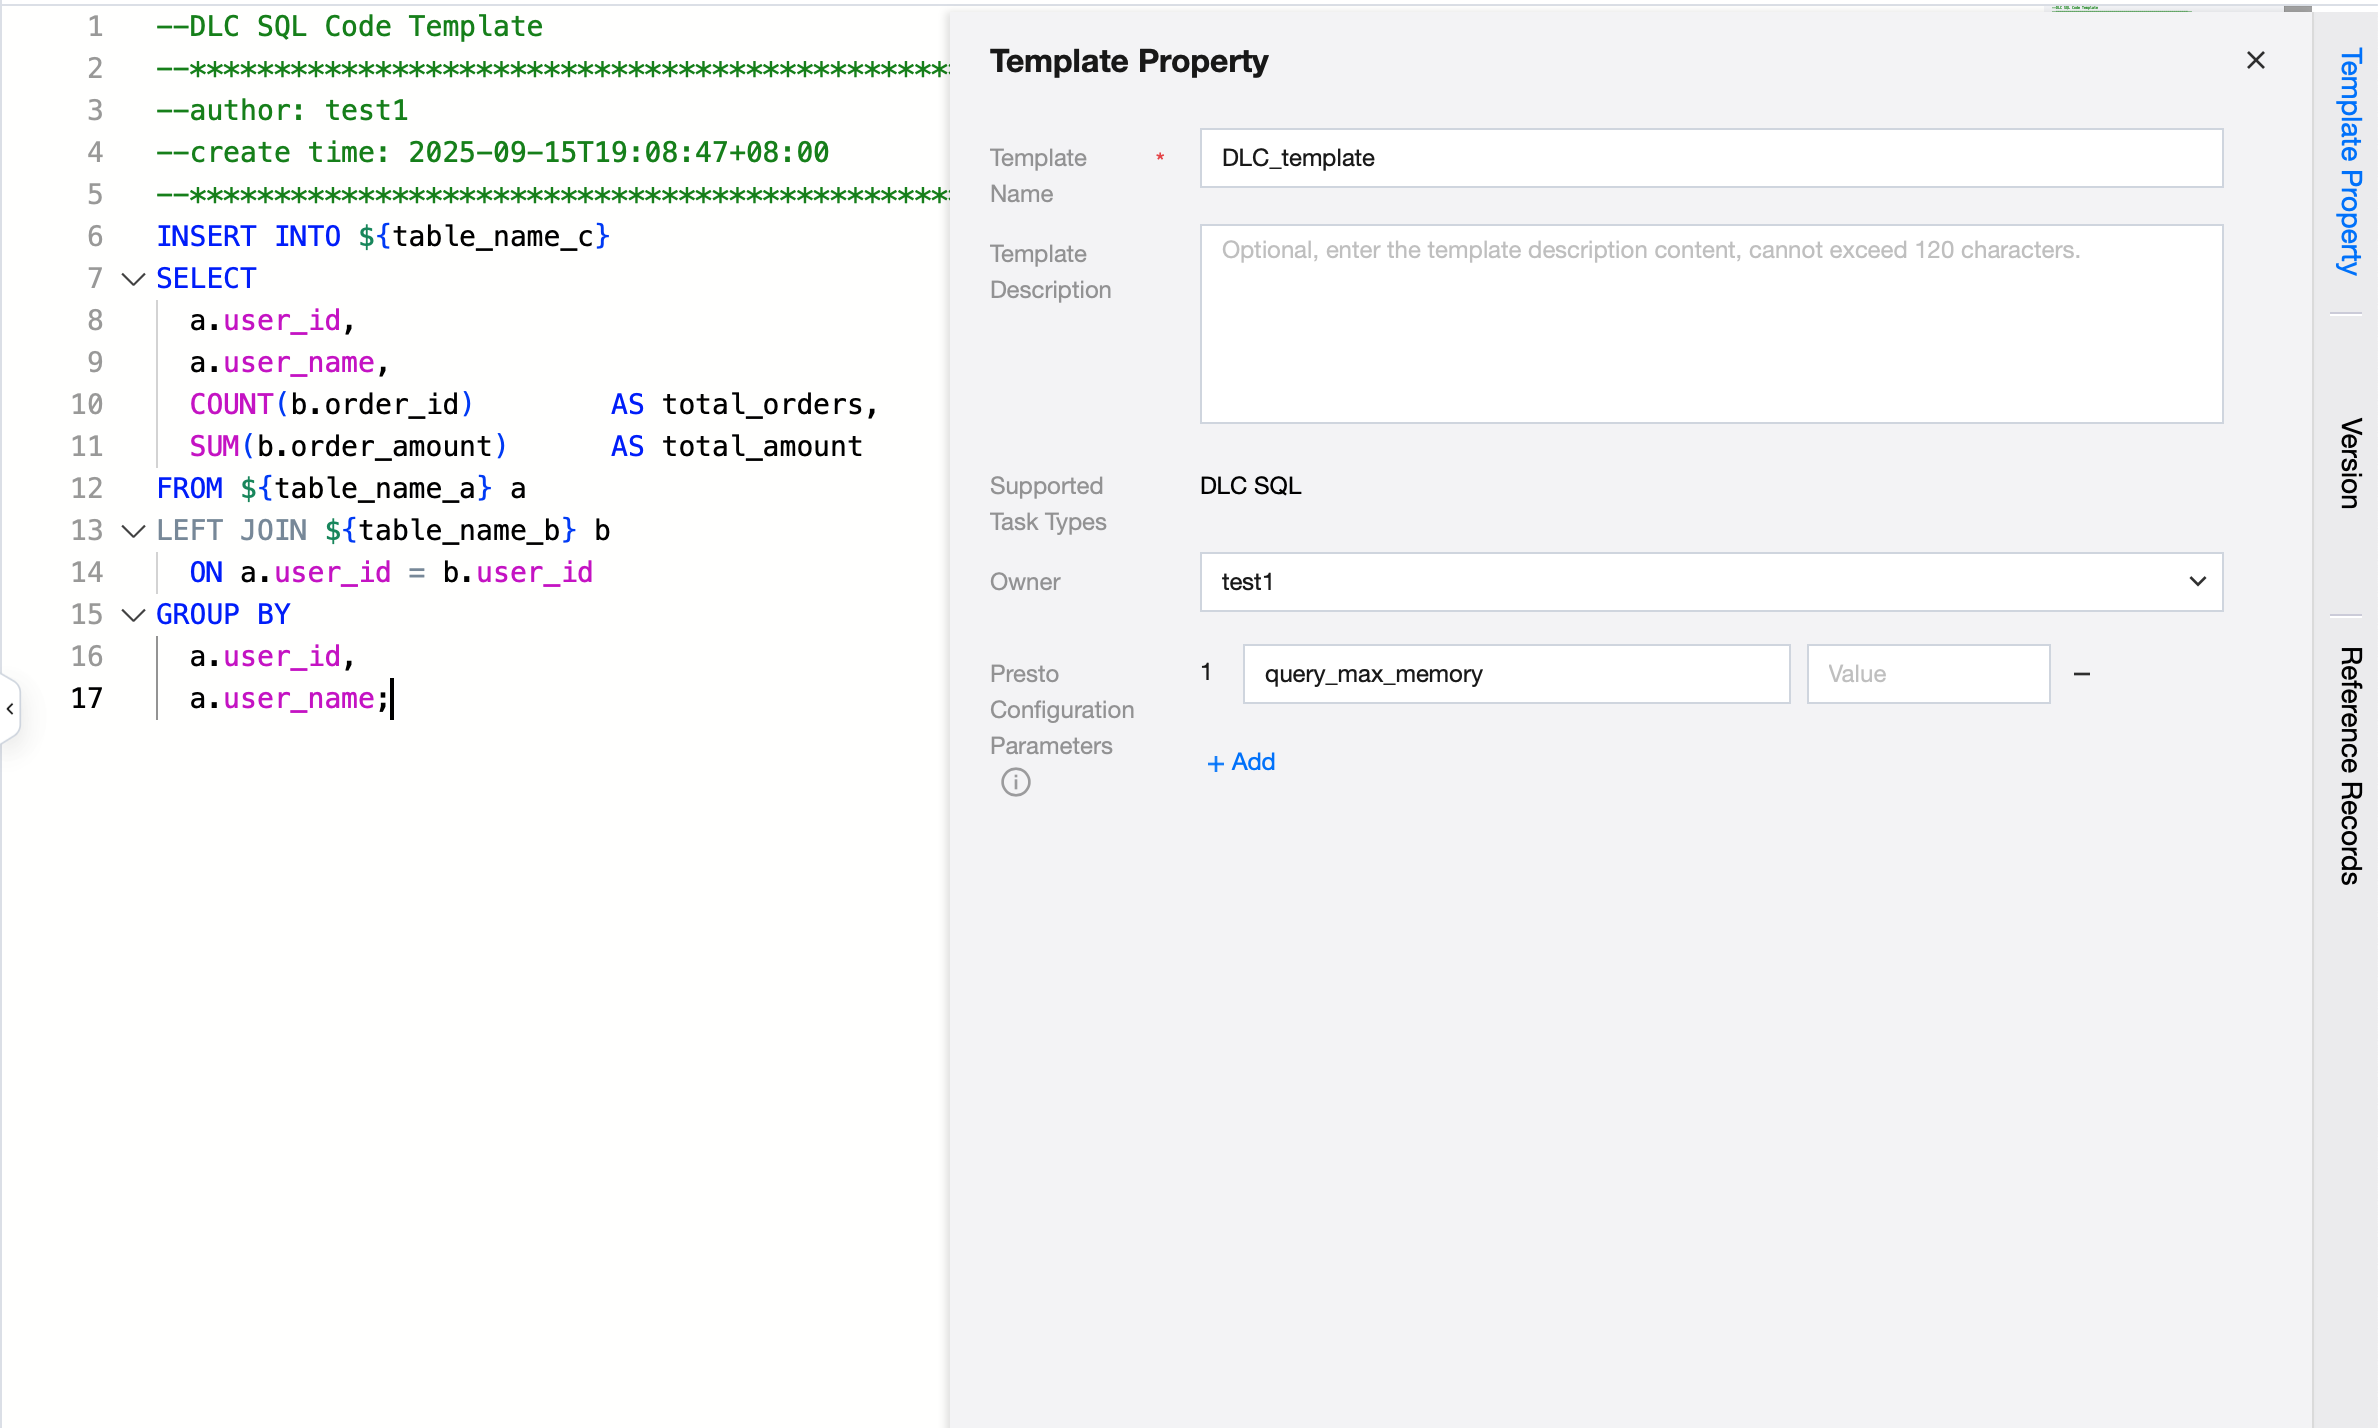Click the Presto parameters info icon

pyautogui.click(x=1015, y=782)
